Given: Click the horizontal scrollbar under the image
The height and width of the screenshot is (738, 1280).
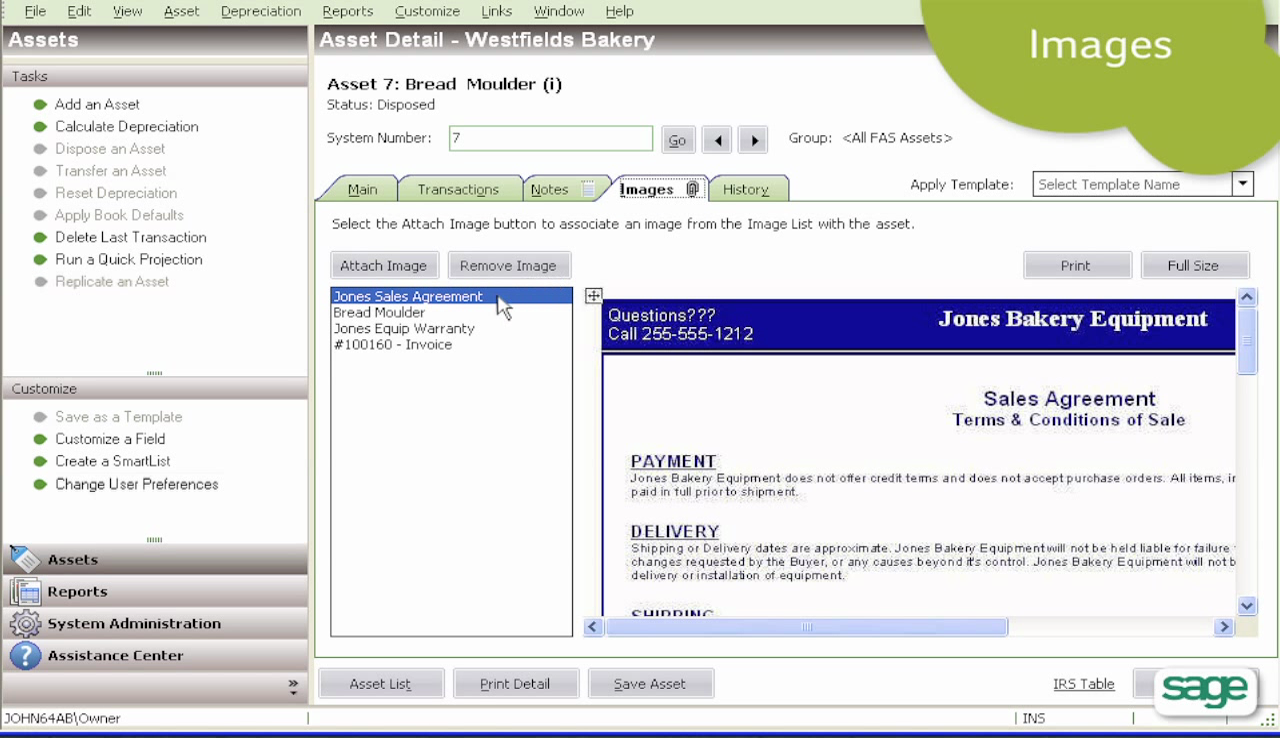Looking at the screenshot, I should tap(807, 627).
